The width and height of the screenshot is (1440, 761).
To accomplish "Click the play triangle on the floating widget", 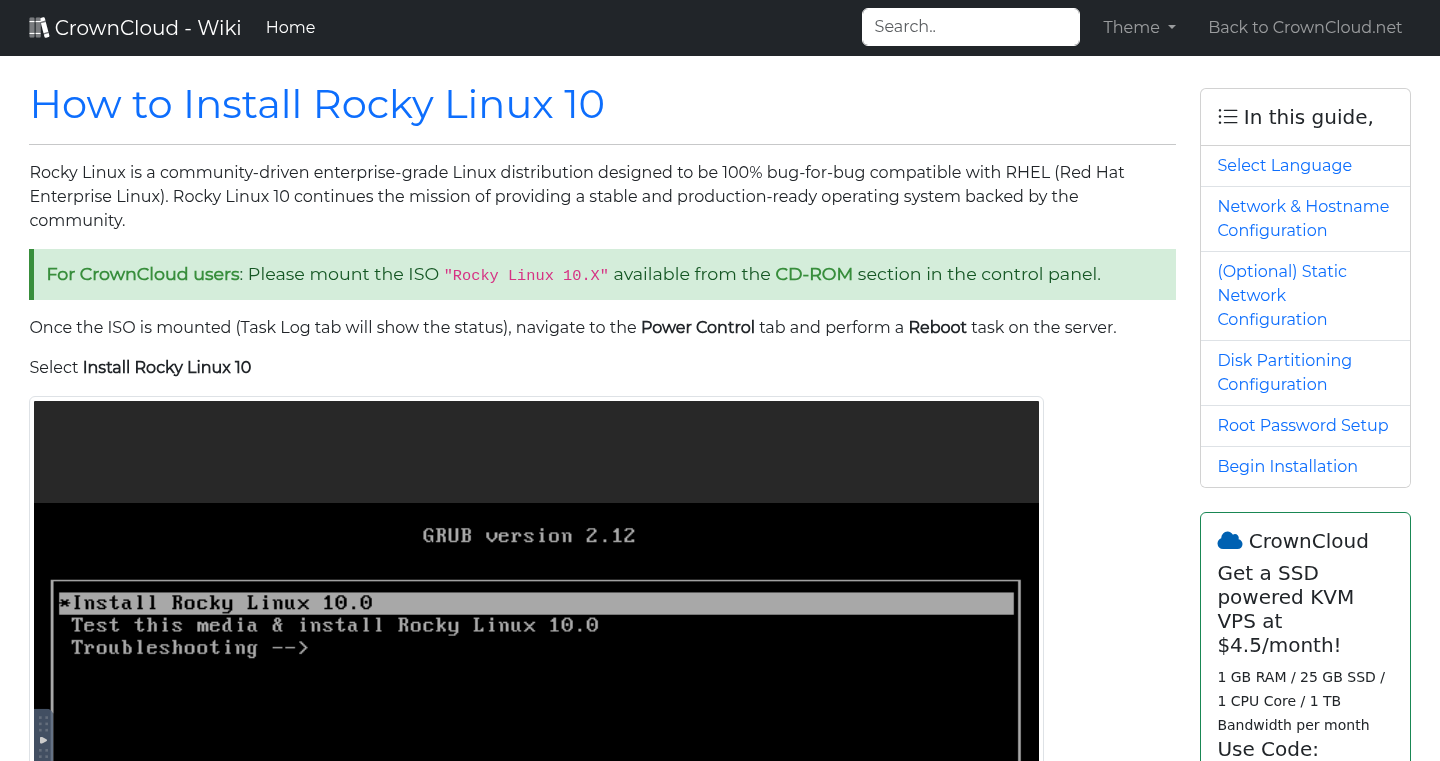I will 43,738.
